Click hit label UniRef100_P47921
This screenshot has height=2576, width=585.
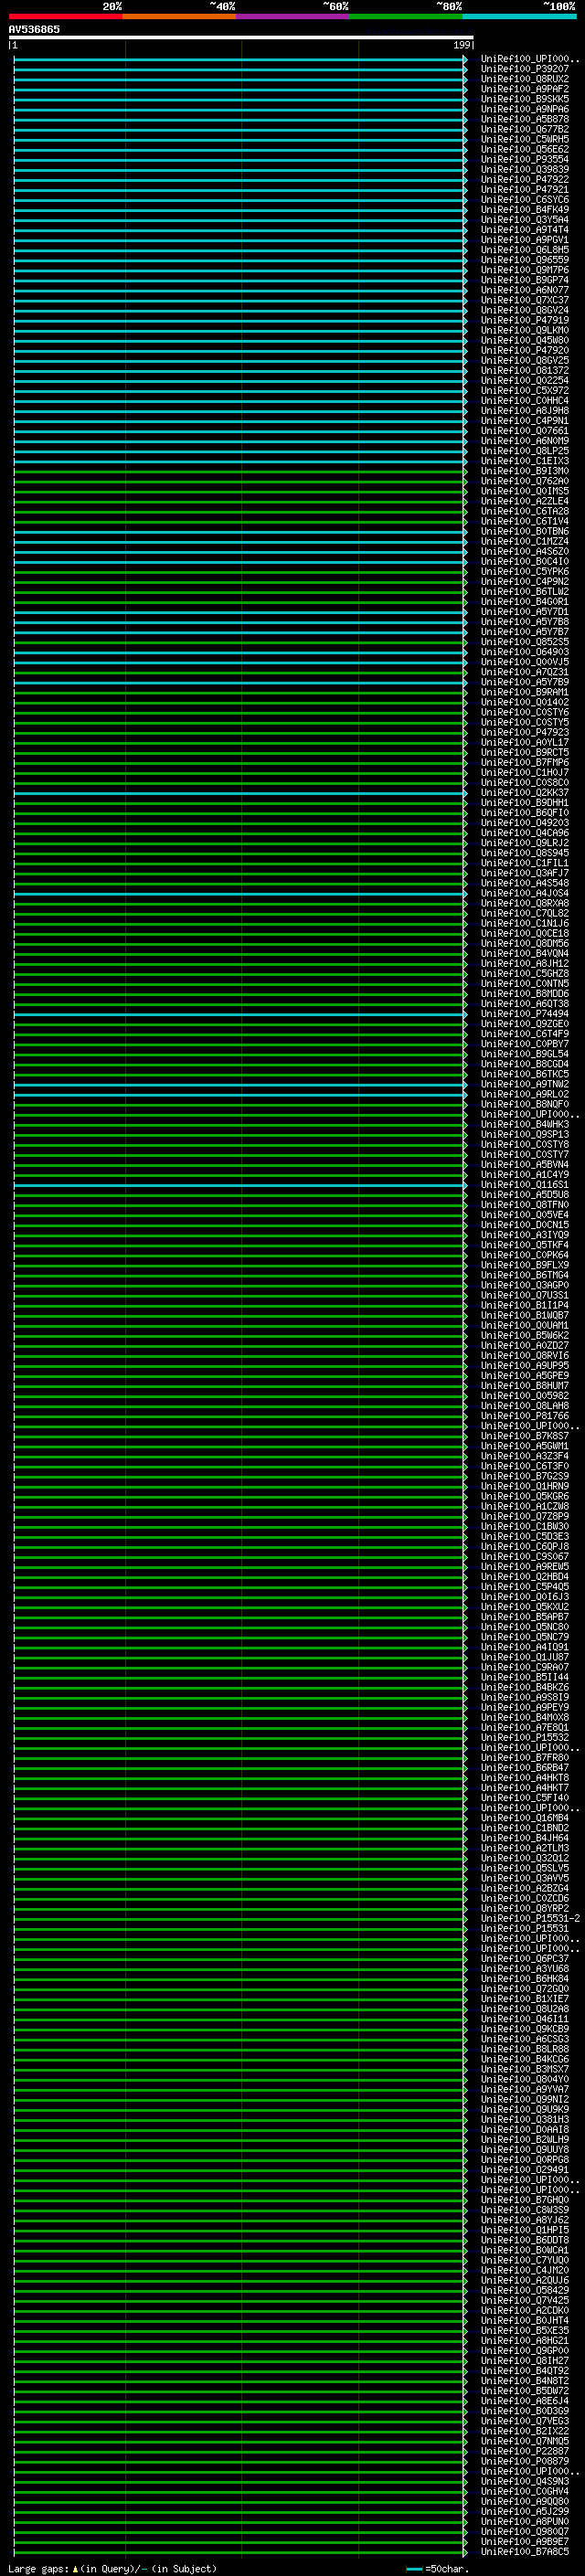pyautogui.click(x=525, y=190)
